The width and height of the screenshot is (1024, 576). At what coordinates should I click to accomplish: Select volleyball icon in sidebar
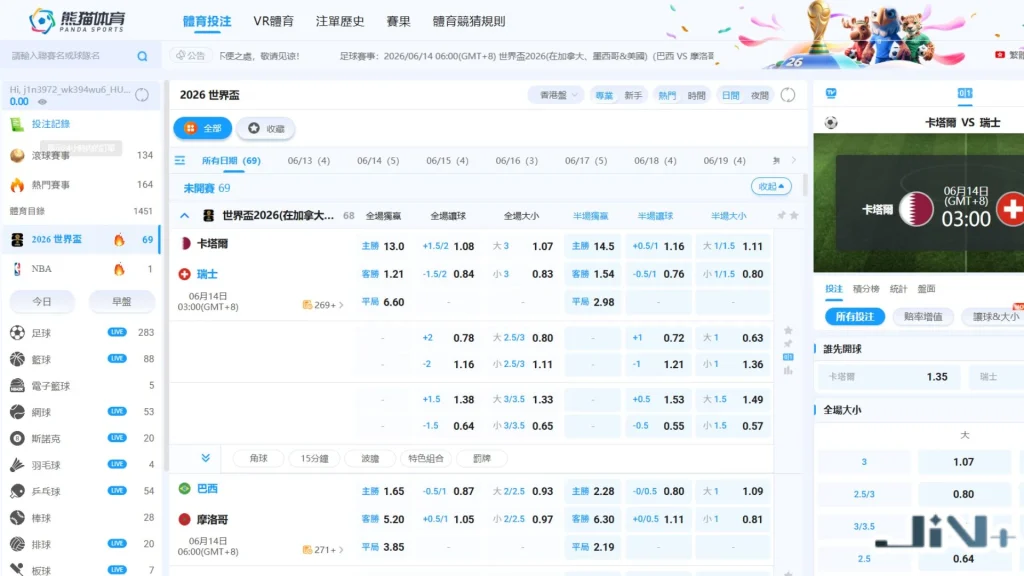(x=18, y=544)
